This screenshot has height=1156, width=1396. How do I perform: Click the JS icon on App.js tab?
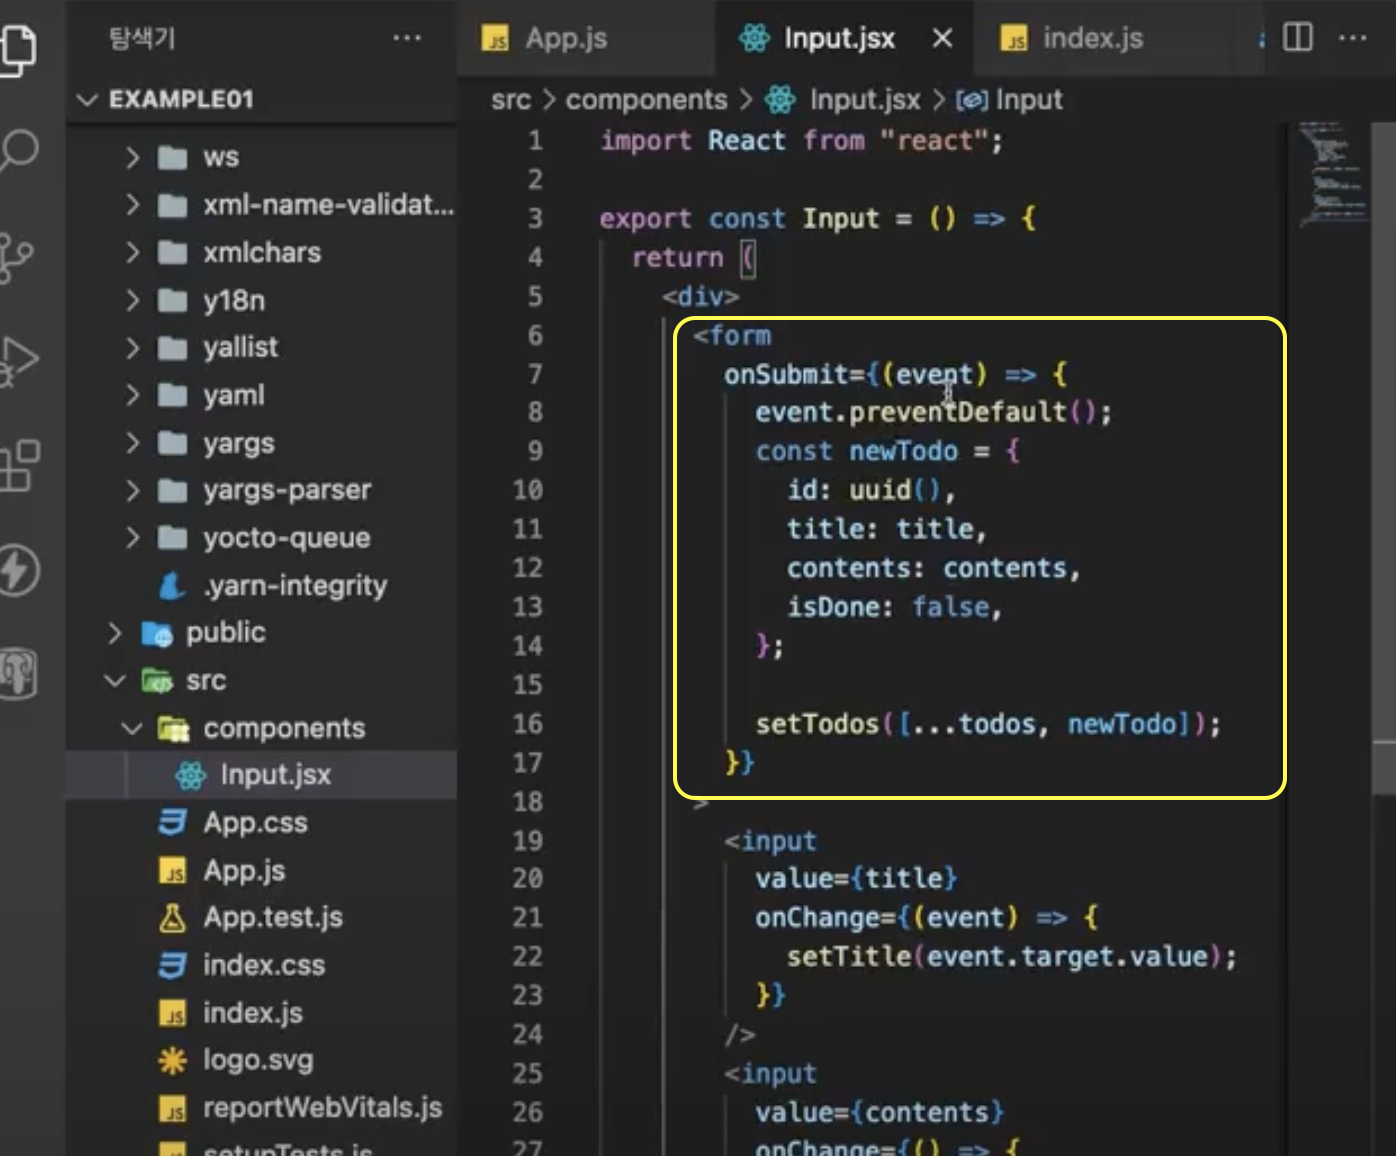tap(495, 39)
